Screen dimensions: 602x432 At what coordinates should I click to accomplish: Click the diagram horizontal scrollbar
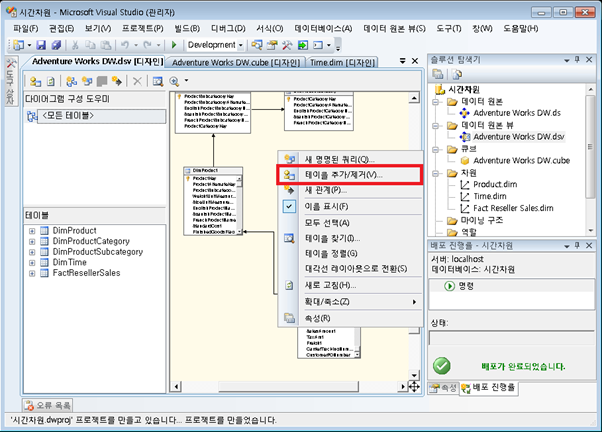pos(288,386)
